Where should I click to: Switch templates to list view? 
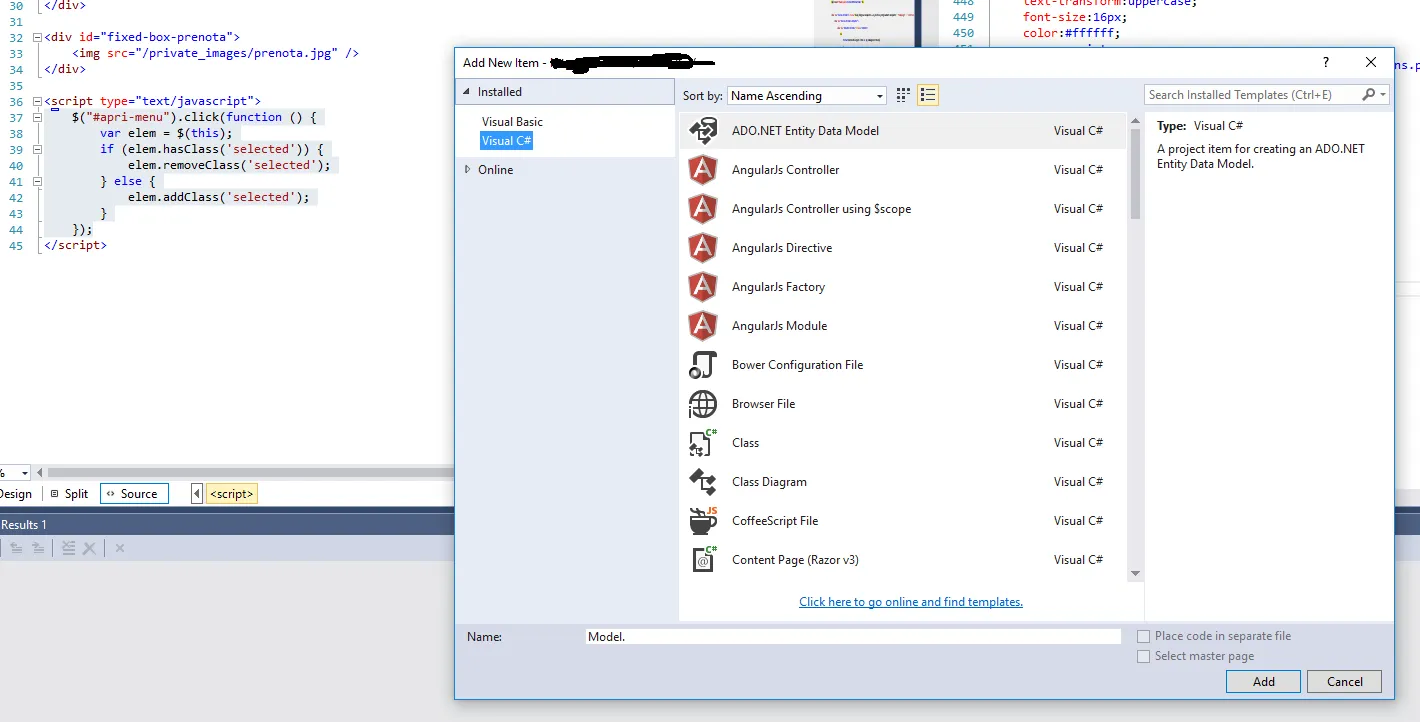tap(928, 95)
